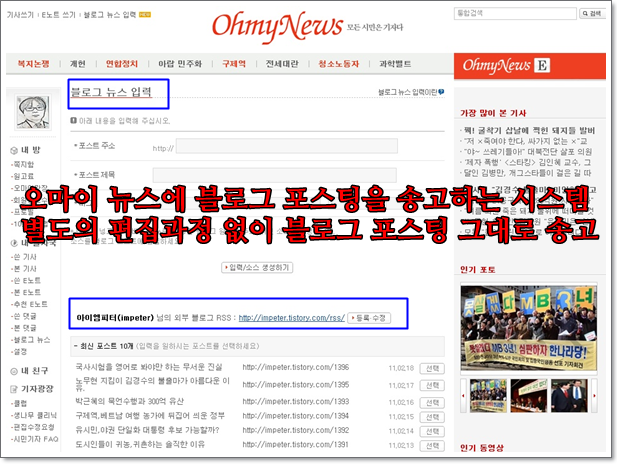
Task: Open the 복지논쟁 menu item
Action: tap(34, 64)
